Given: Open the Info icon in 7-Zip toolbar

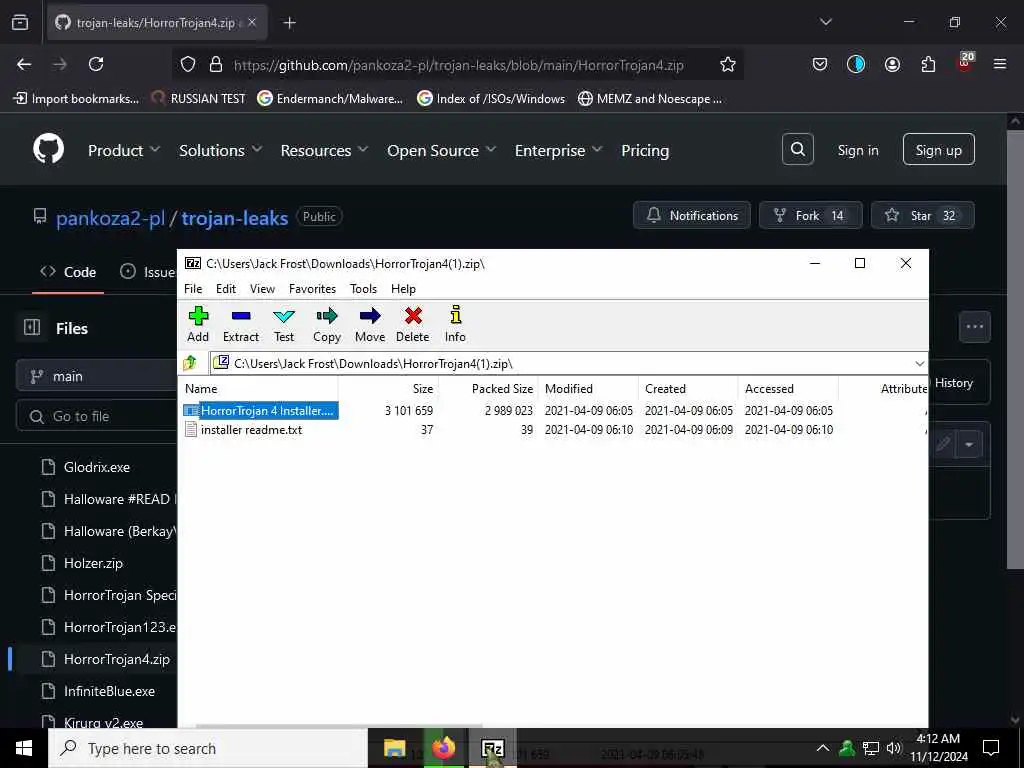Looking at the screenshot, I should point(455,325).
